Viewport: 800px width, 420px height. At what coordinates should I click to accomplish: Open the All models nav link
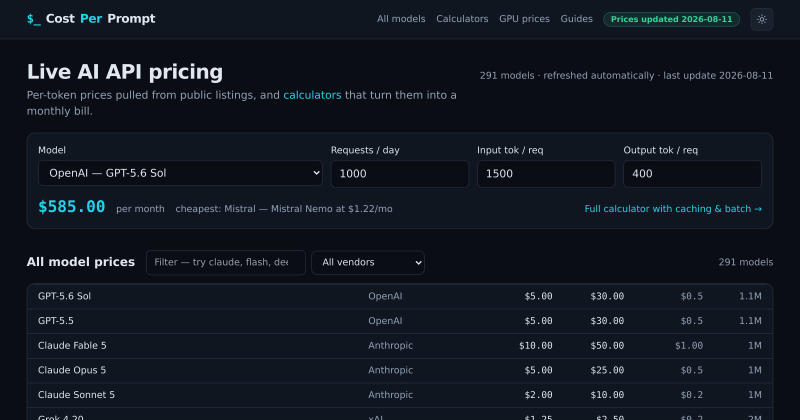(x=401, y=19)
